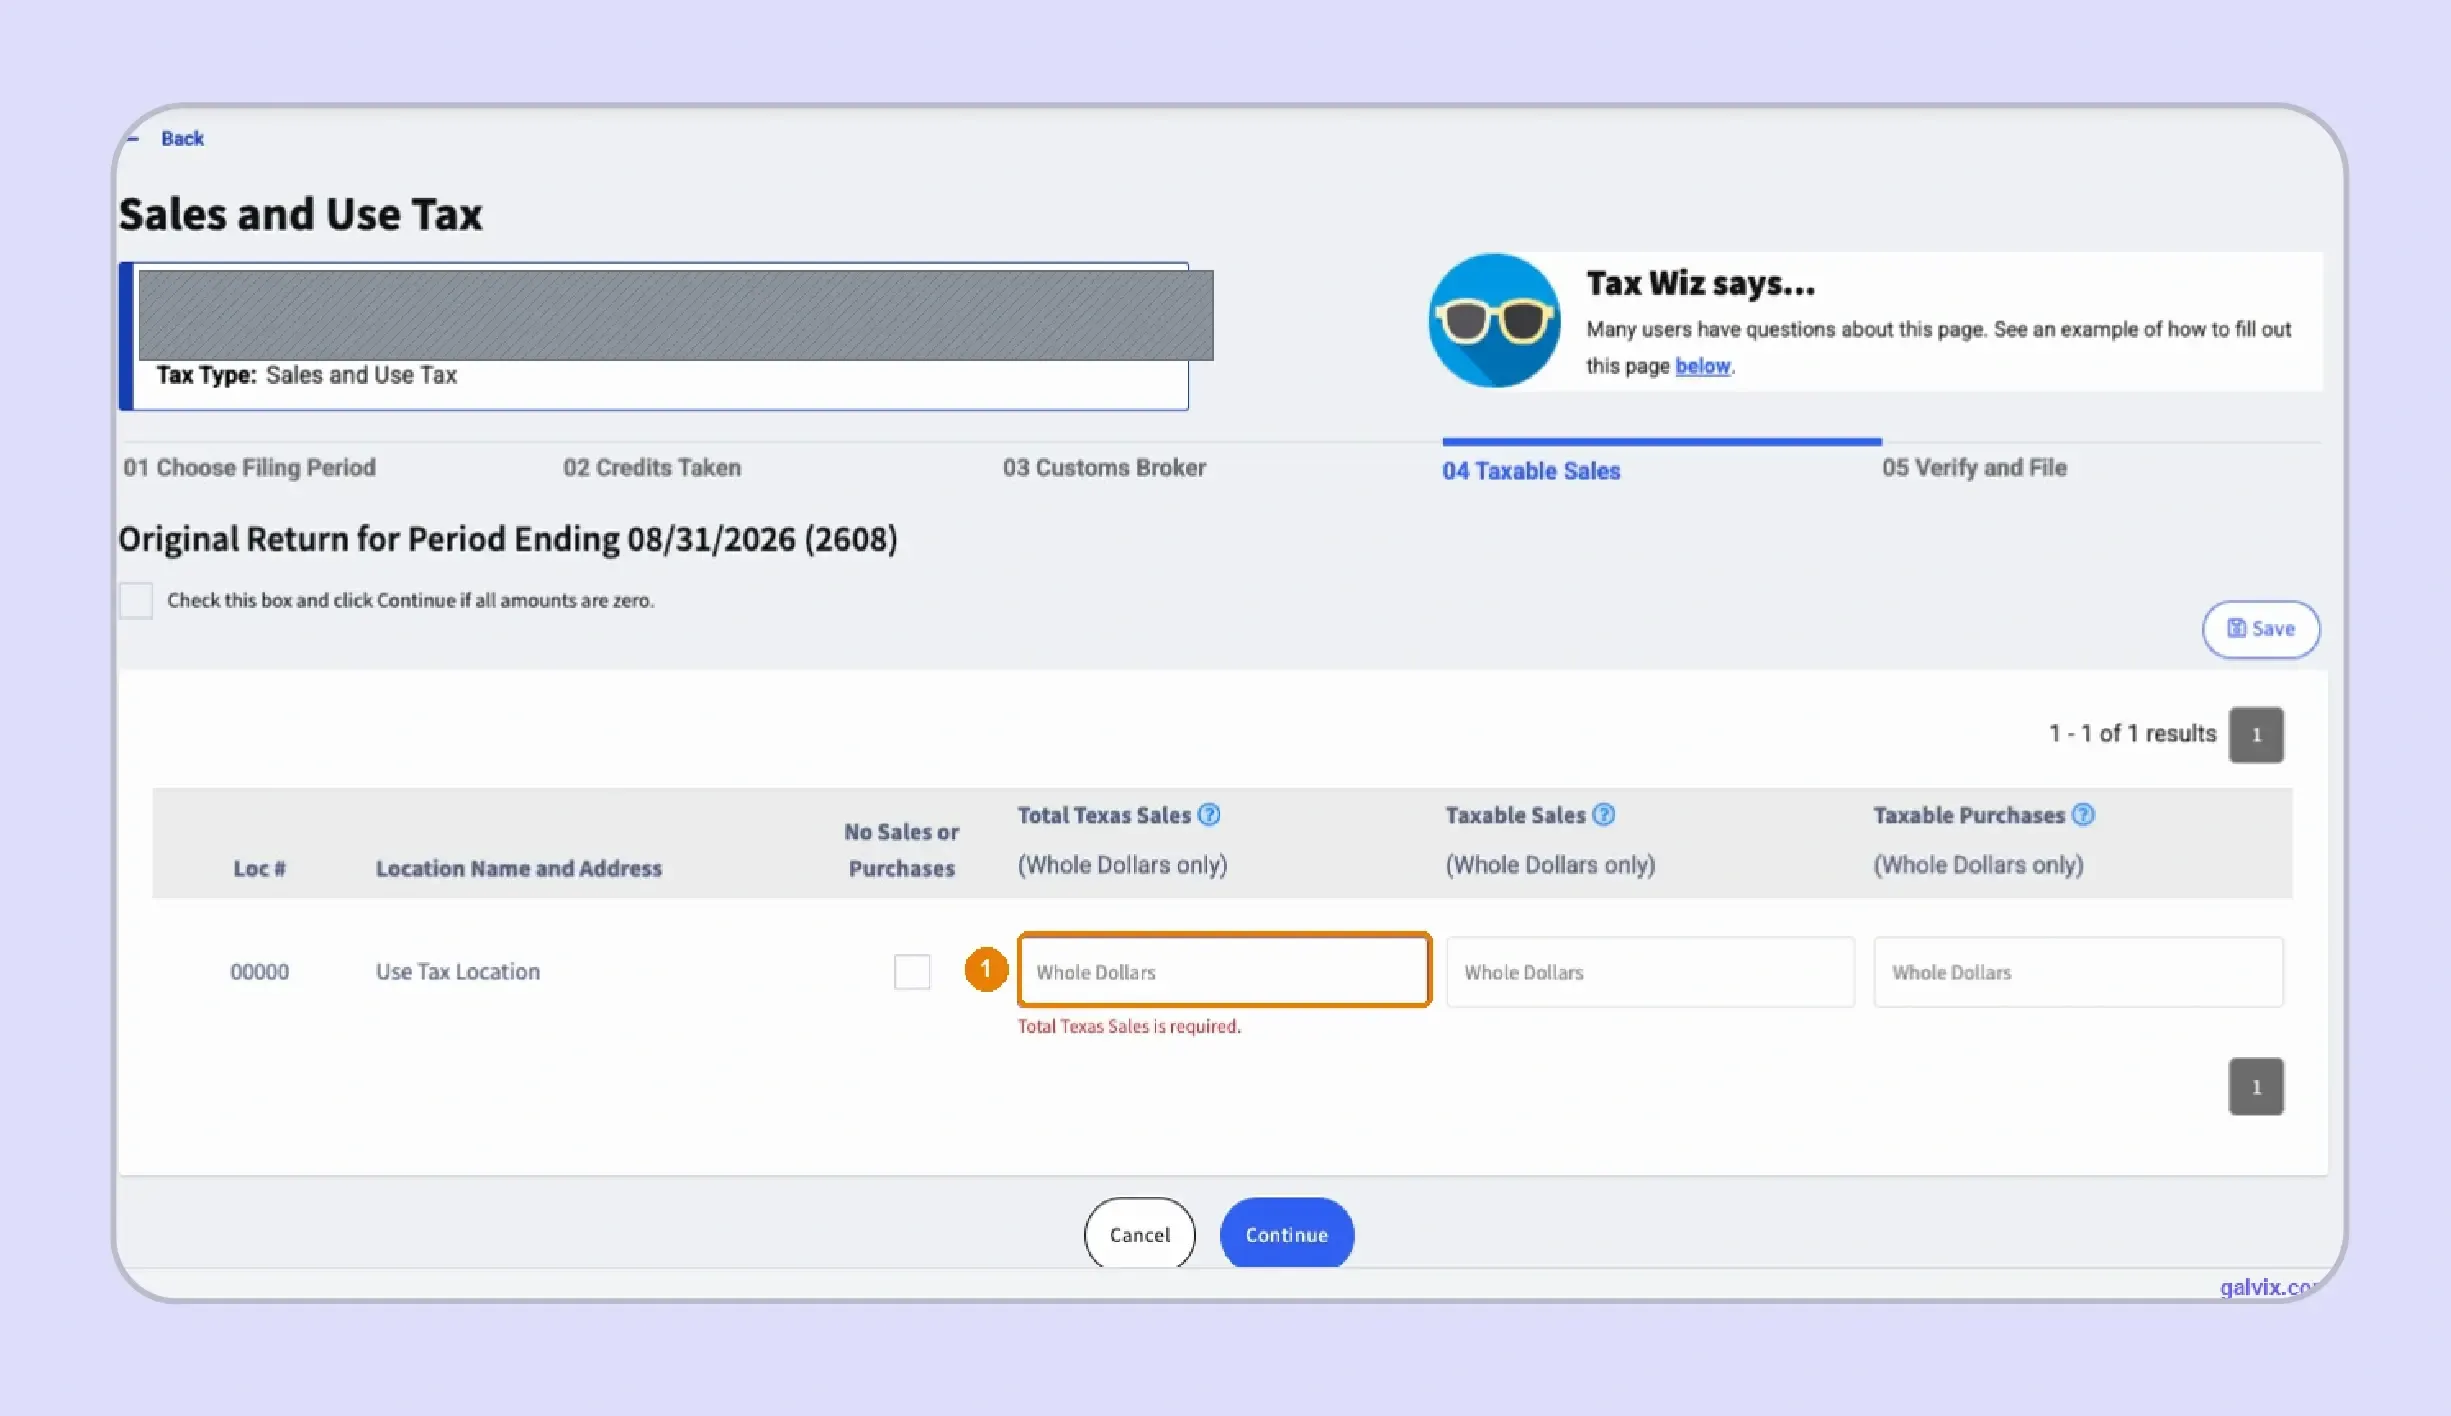Click the '1 - 1 of 1 results' text
The height and width of the screenshot is (1416, 2451).
2132,734
